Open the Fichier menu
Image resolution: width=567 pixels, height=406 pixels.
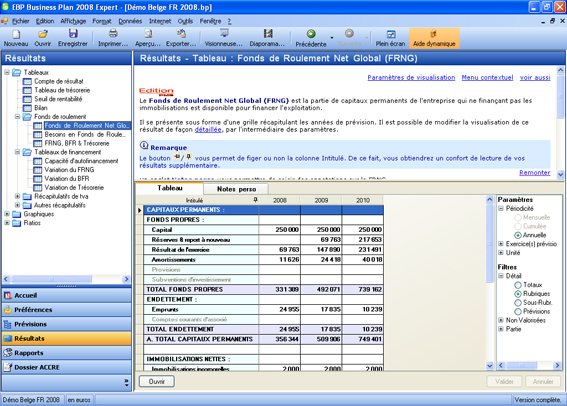point(21,21)
